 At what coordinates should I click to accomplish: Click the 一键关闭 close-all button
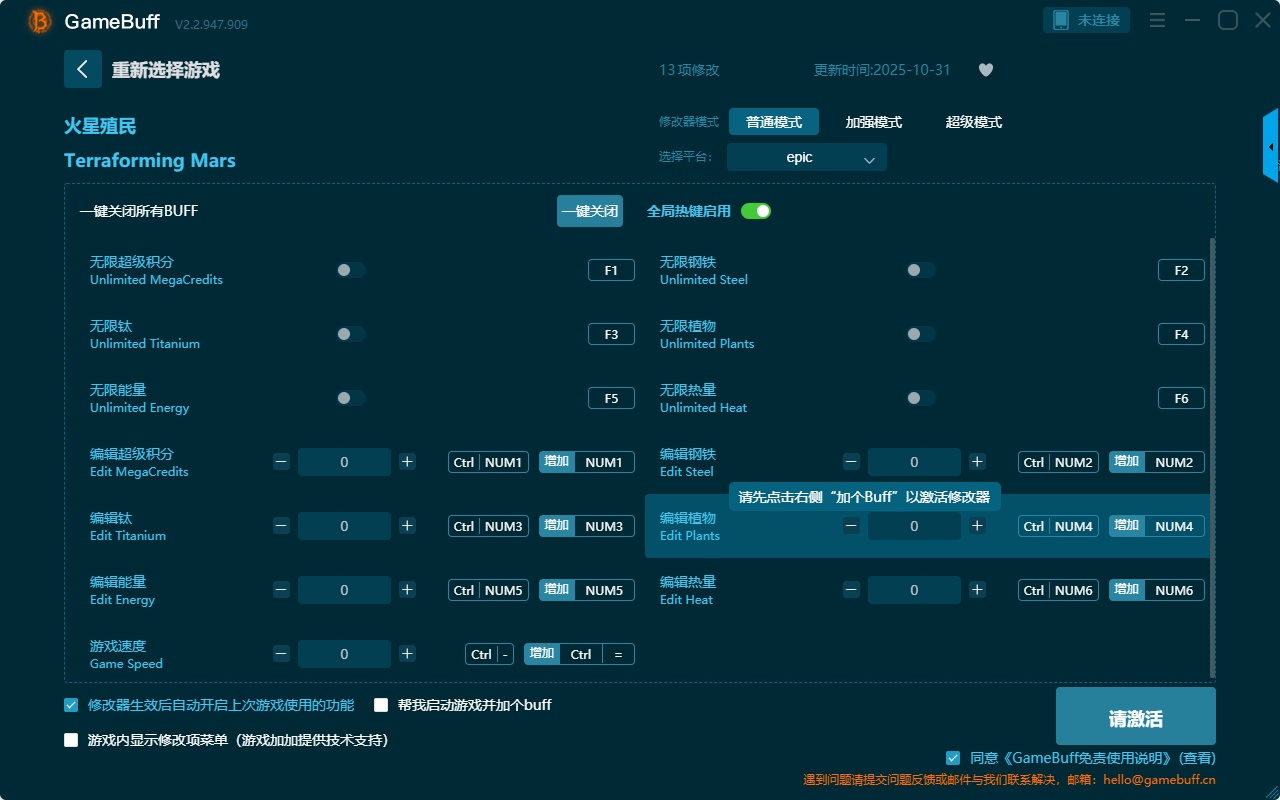pos(589,211)
